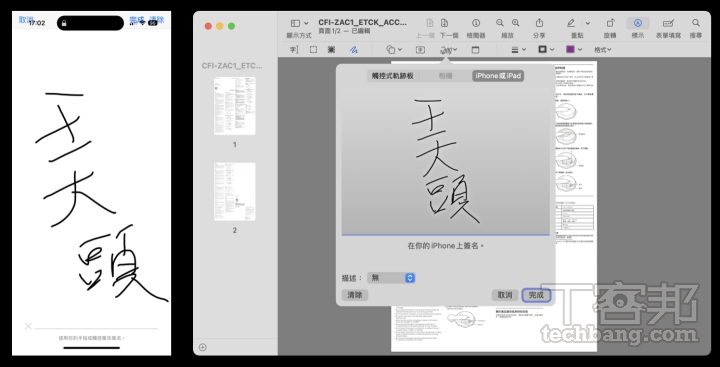
Task: Click add page plus button in sidebar
Action: (202, 347)
